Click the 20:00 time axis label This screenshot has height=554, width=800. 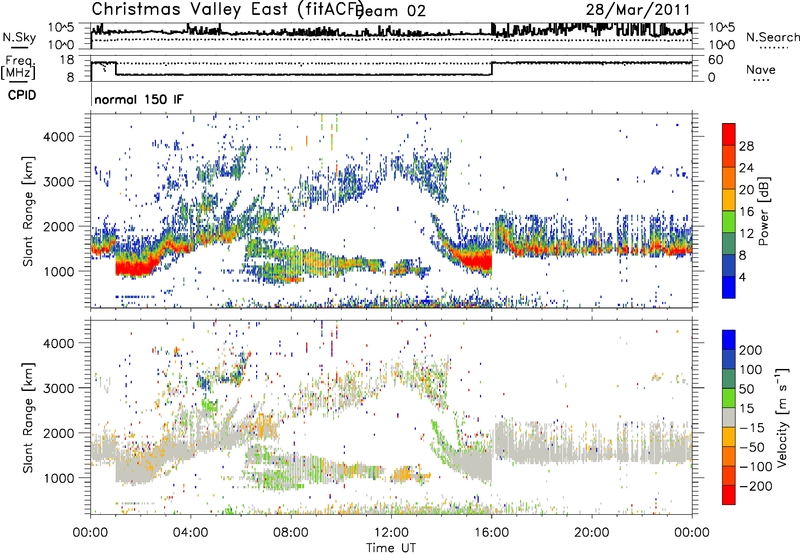[x=592, y=533]
